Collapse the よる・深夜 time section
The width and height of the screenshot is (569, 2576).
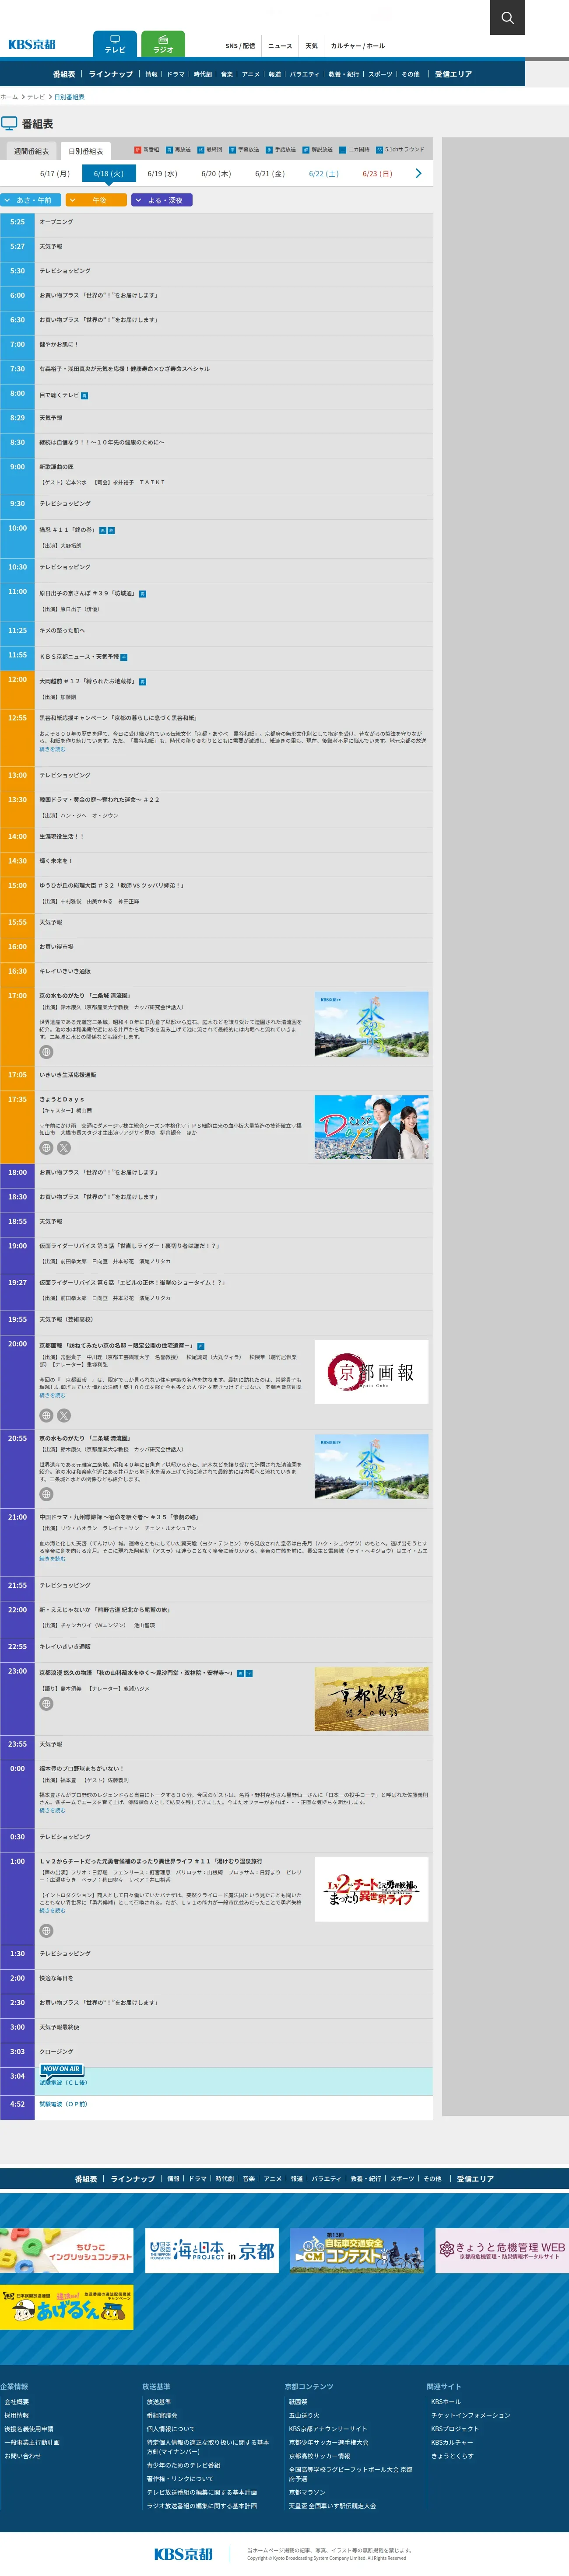click(162, 200)
